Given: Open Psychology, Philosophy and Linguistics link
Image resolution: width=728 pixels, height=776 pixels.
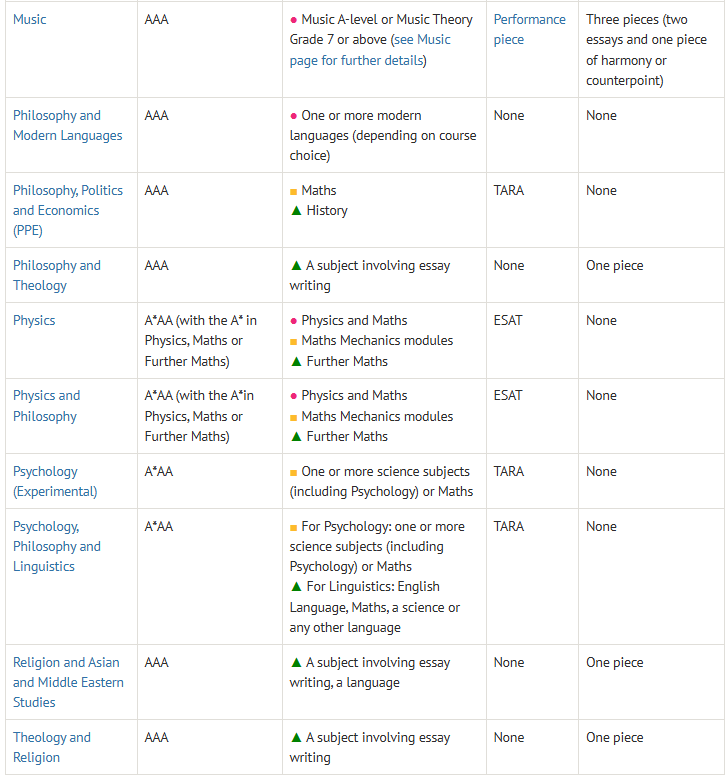Looking at the screenshot, I should click(56, 546).
